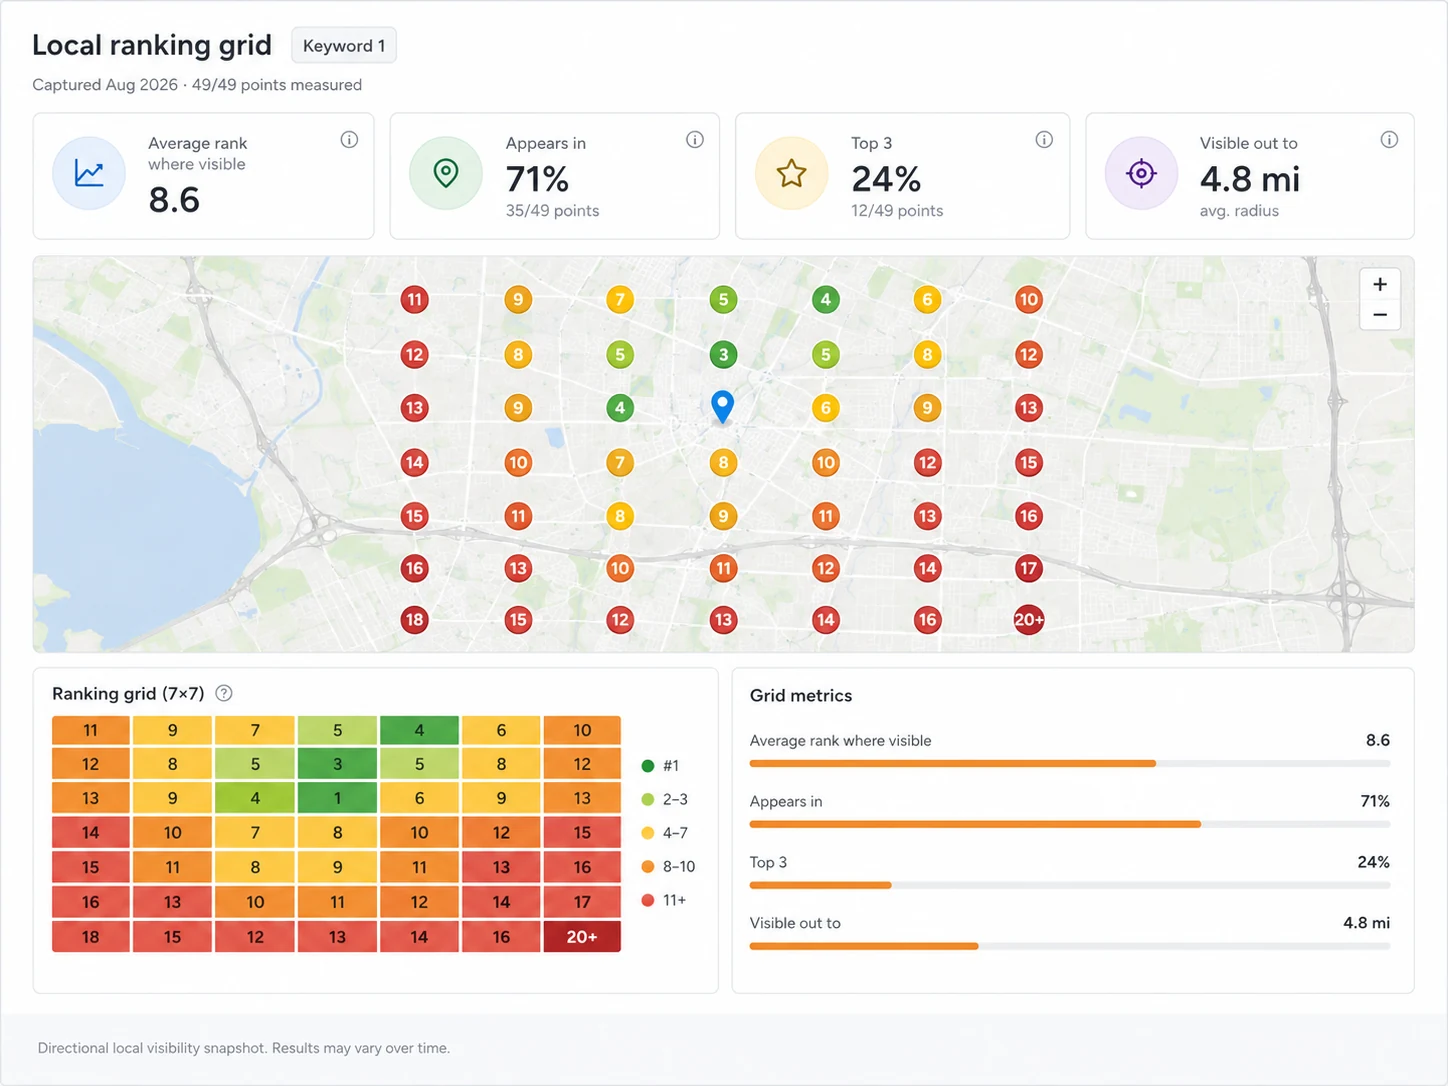Select the blue business location pin on map
Screen dimensions: 1448x1086
tap(722, 407)
